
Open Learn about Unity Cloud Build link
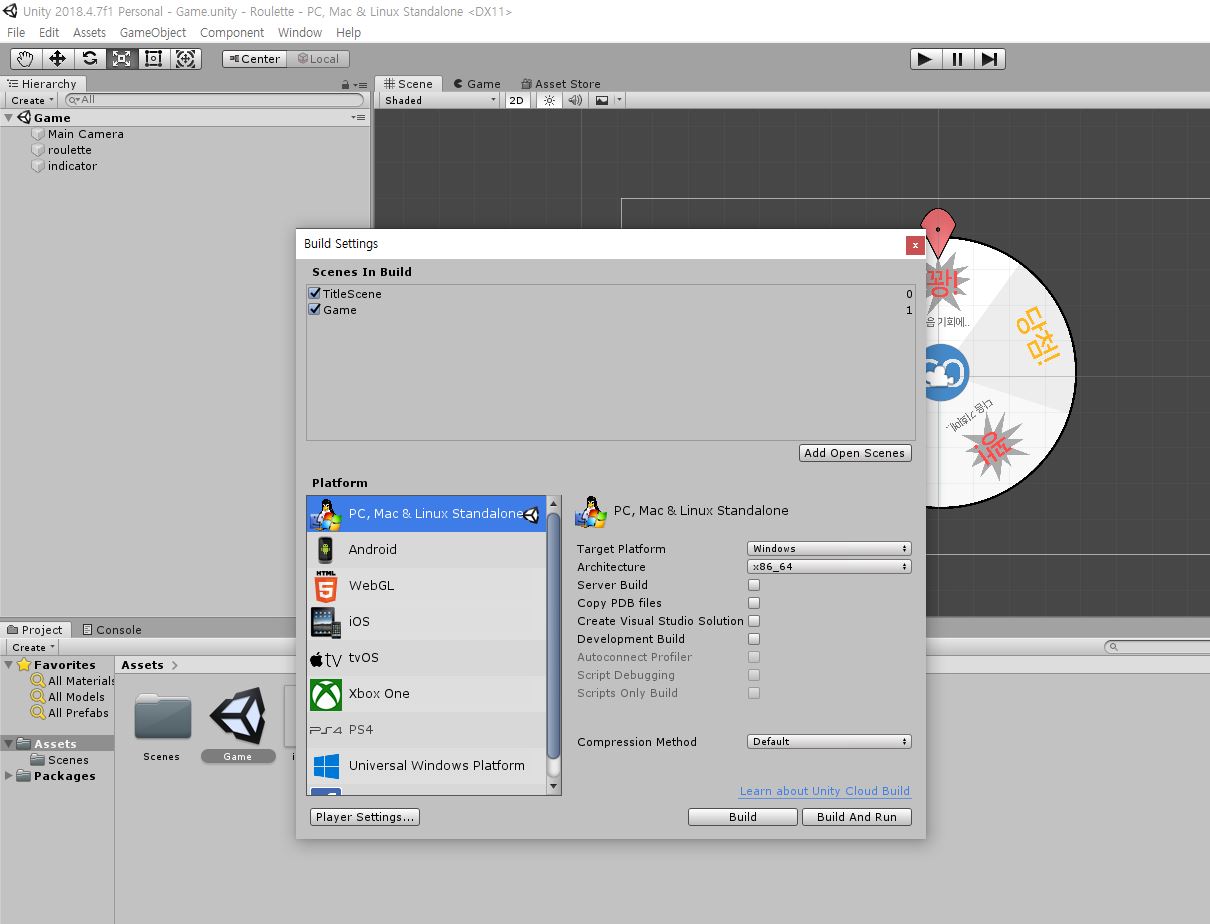(825, 791)
